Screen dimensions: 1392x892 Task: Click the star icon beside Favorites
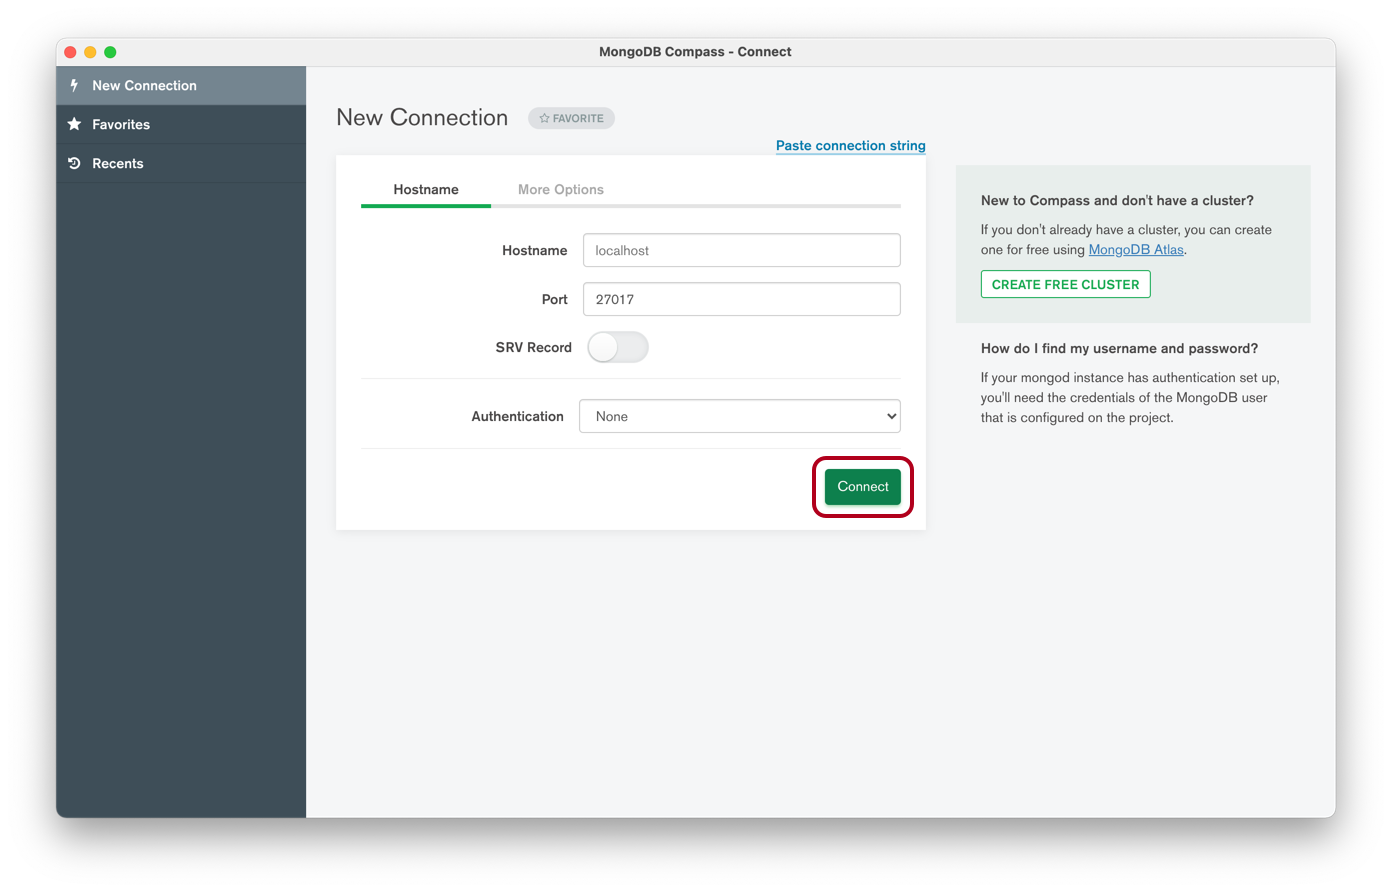point(74,124)
